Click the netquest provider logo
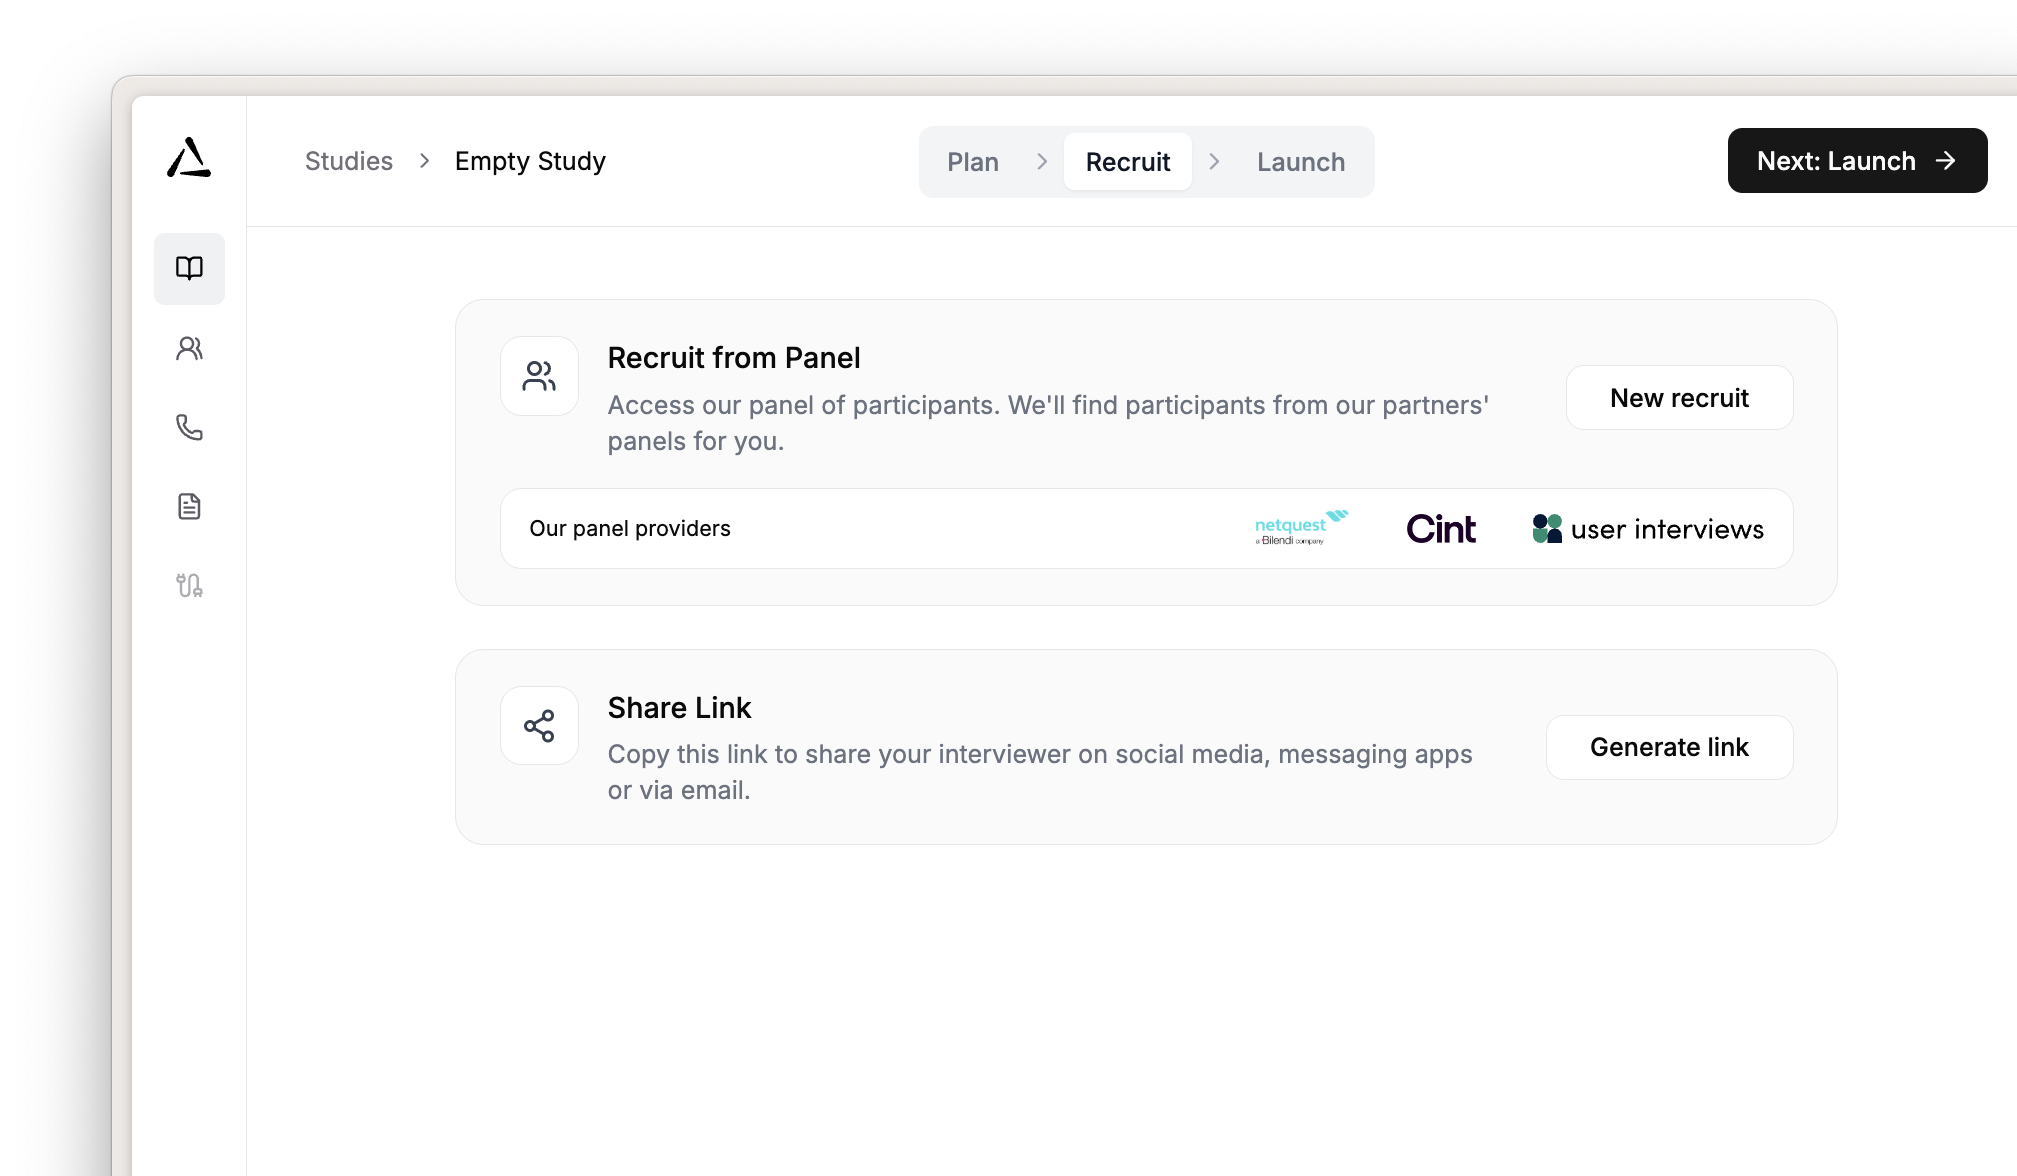The image size is (2017, 1176). tap(1300, 528)
